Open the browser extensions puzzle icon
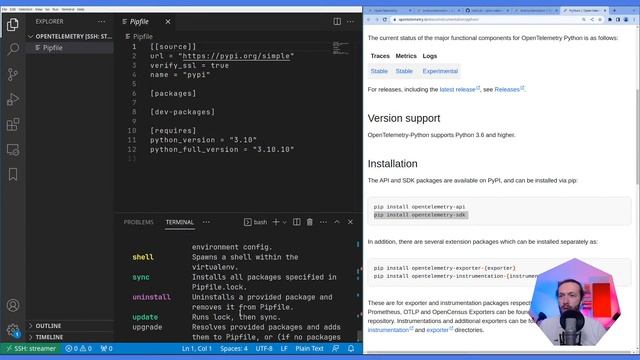 (x=610, y=20)
